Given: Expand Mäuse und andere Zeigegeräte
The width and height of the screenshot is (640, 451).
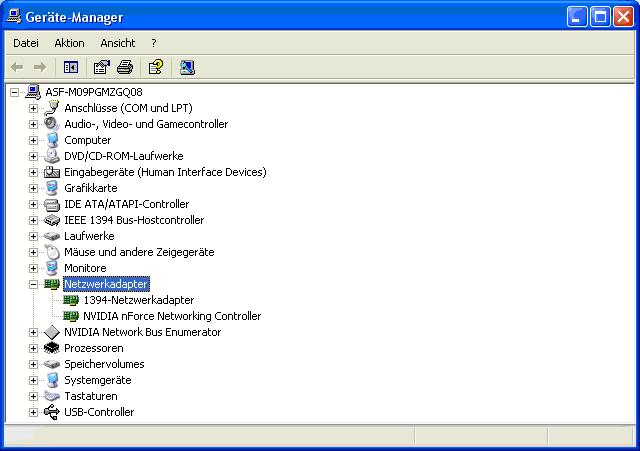Looking at the screenshot, I should tap(33, 252).
